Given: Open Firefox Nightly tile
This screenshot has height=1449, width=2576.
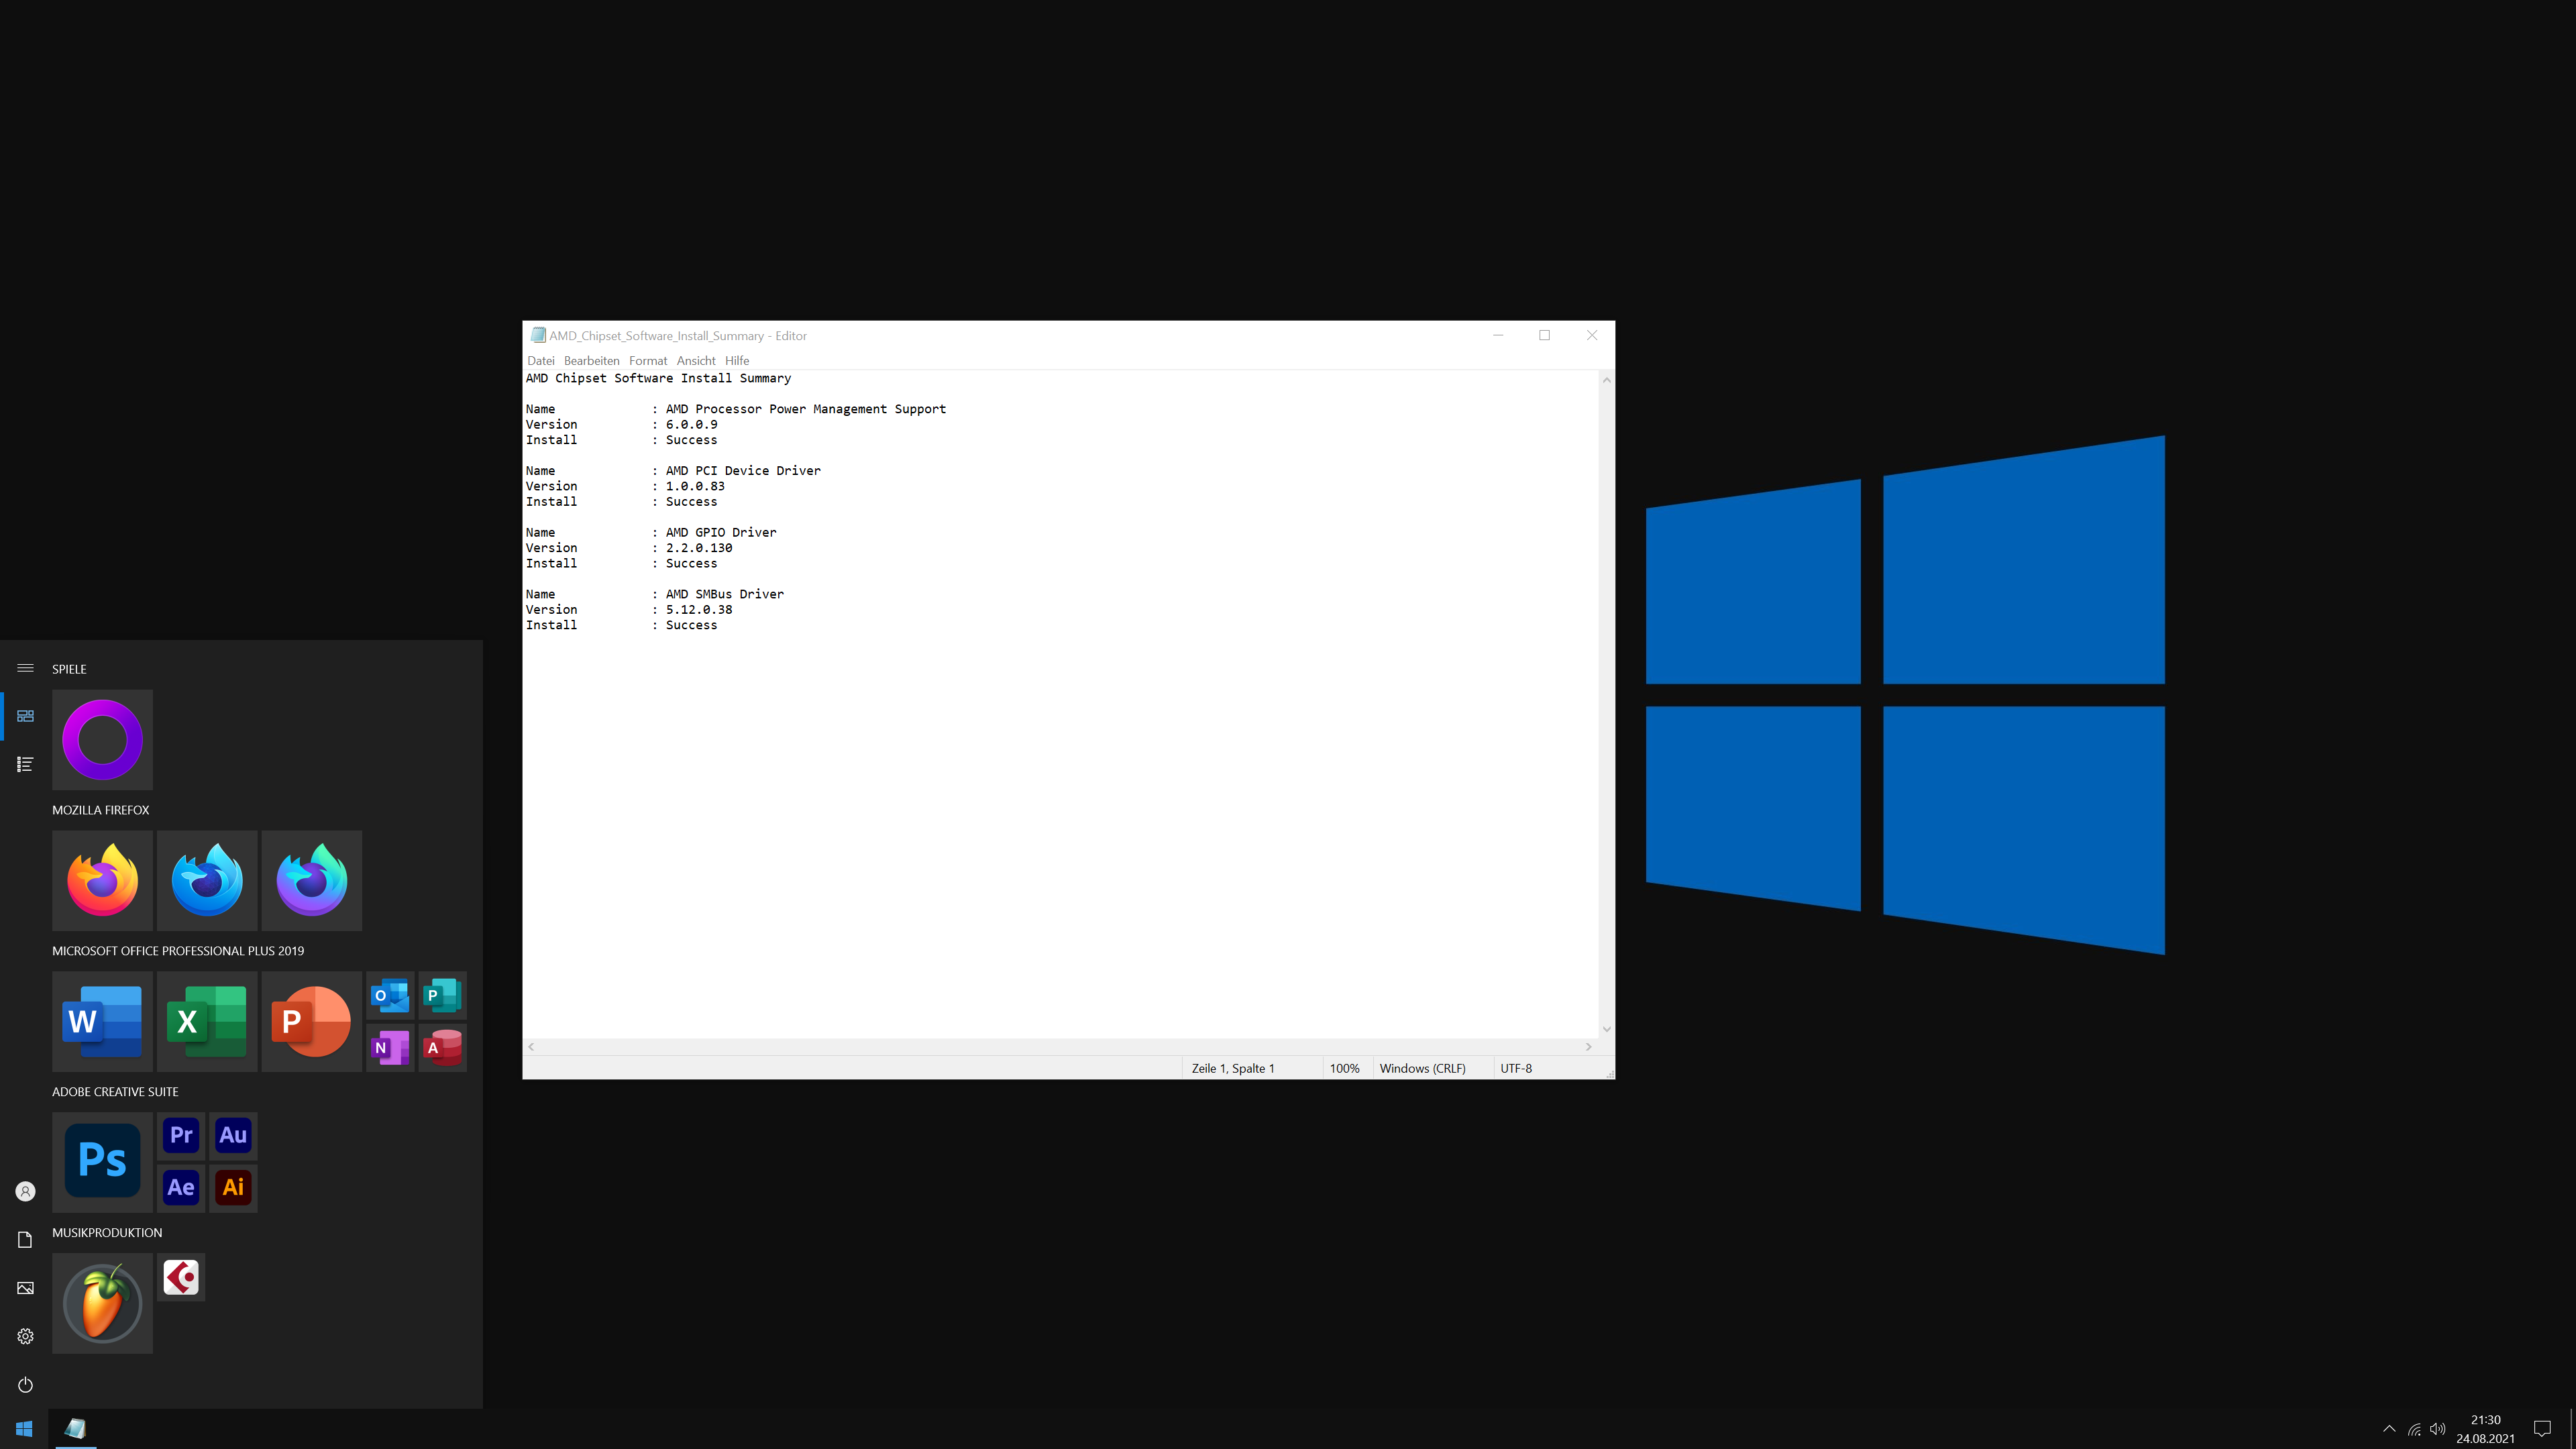Looking at the screenshot, I should 311,880.
